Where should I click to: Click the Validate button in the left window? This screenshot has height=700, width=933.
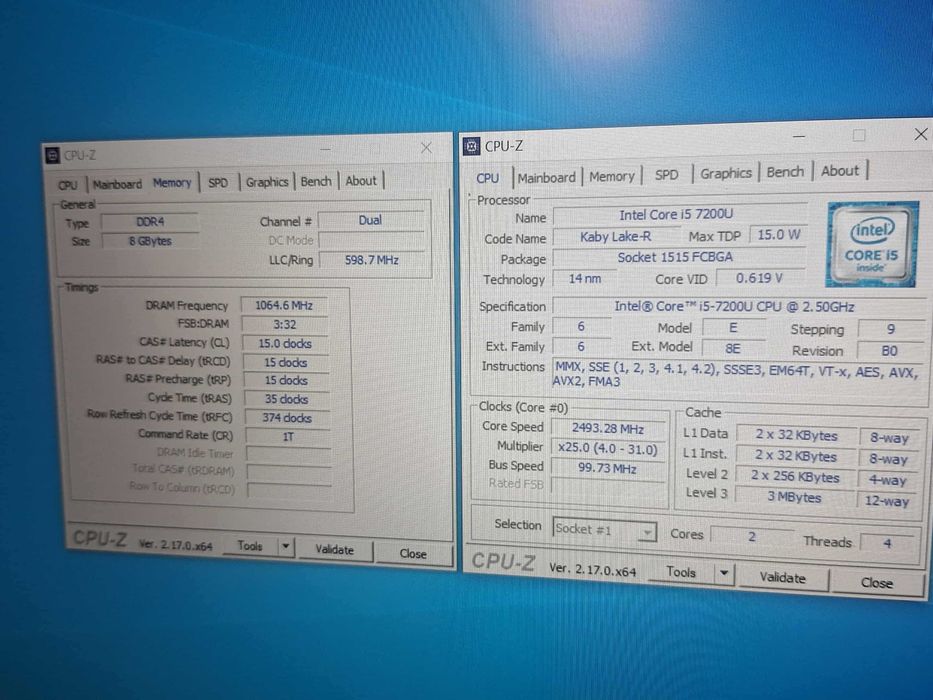(x=334, y=549)
